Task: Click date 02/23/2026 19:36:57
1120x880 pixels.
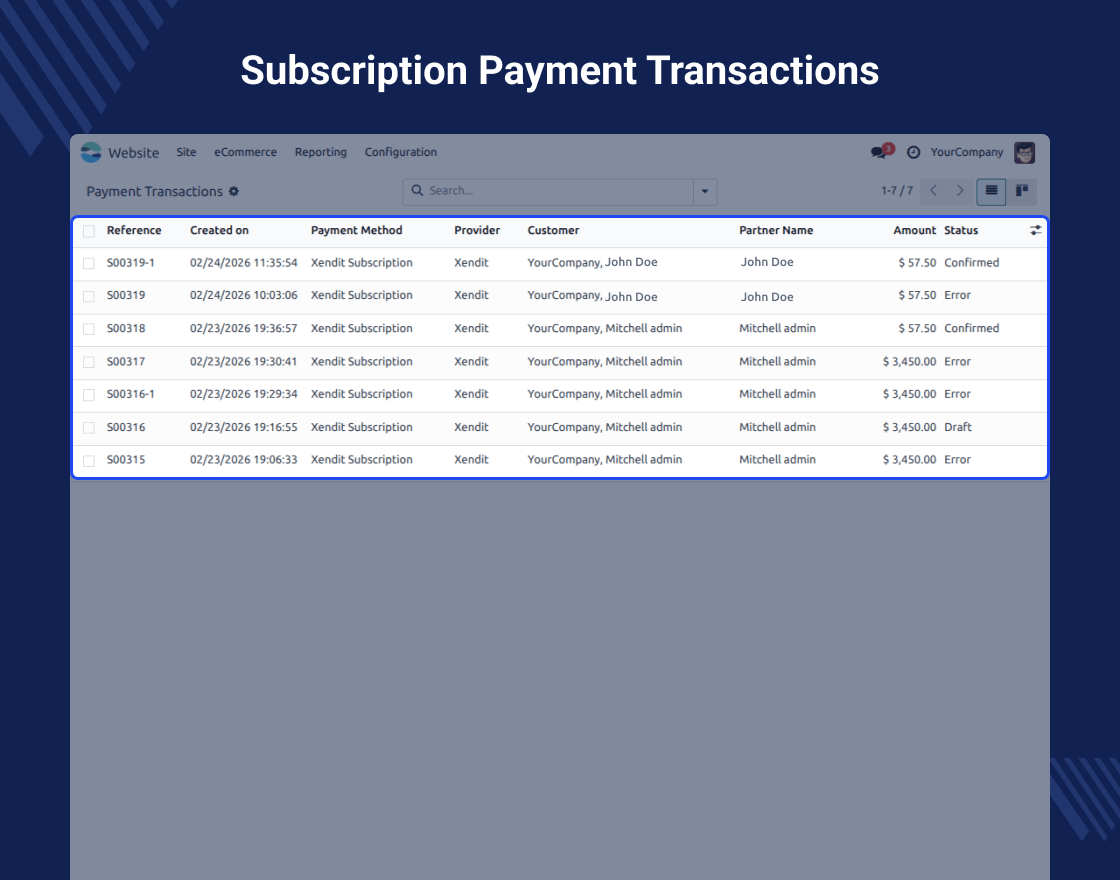Action: point(244,329)
